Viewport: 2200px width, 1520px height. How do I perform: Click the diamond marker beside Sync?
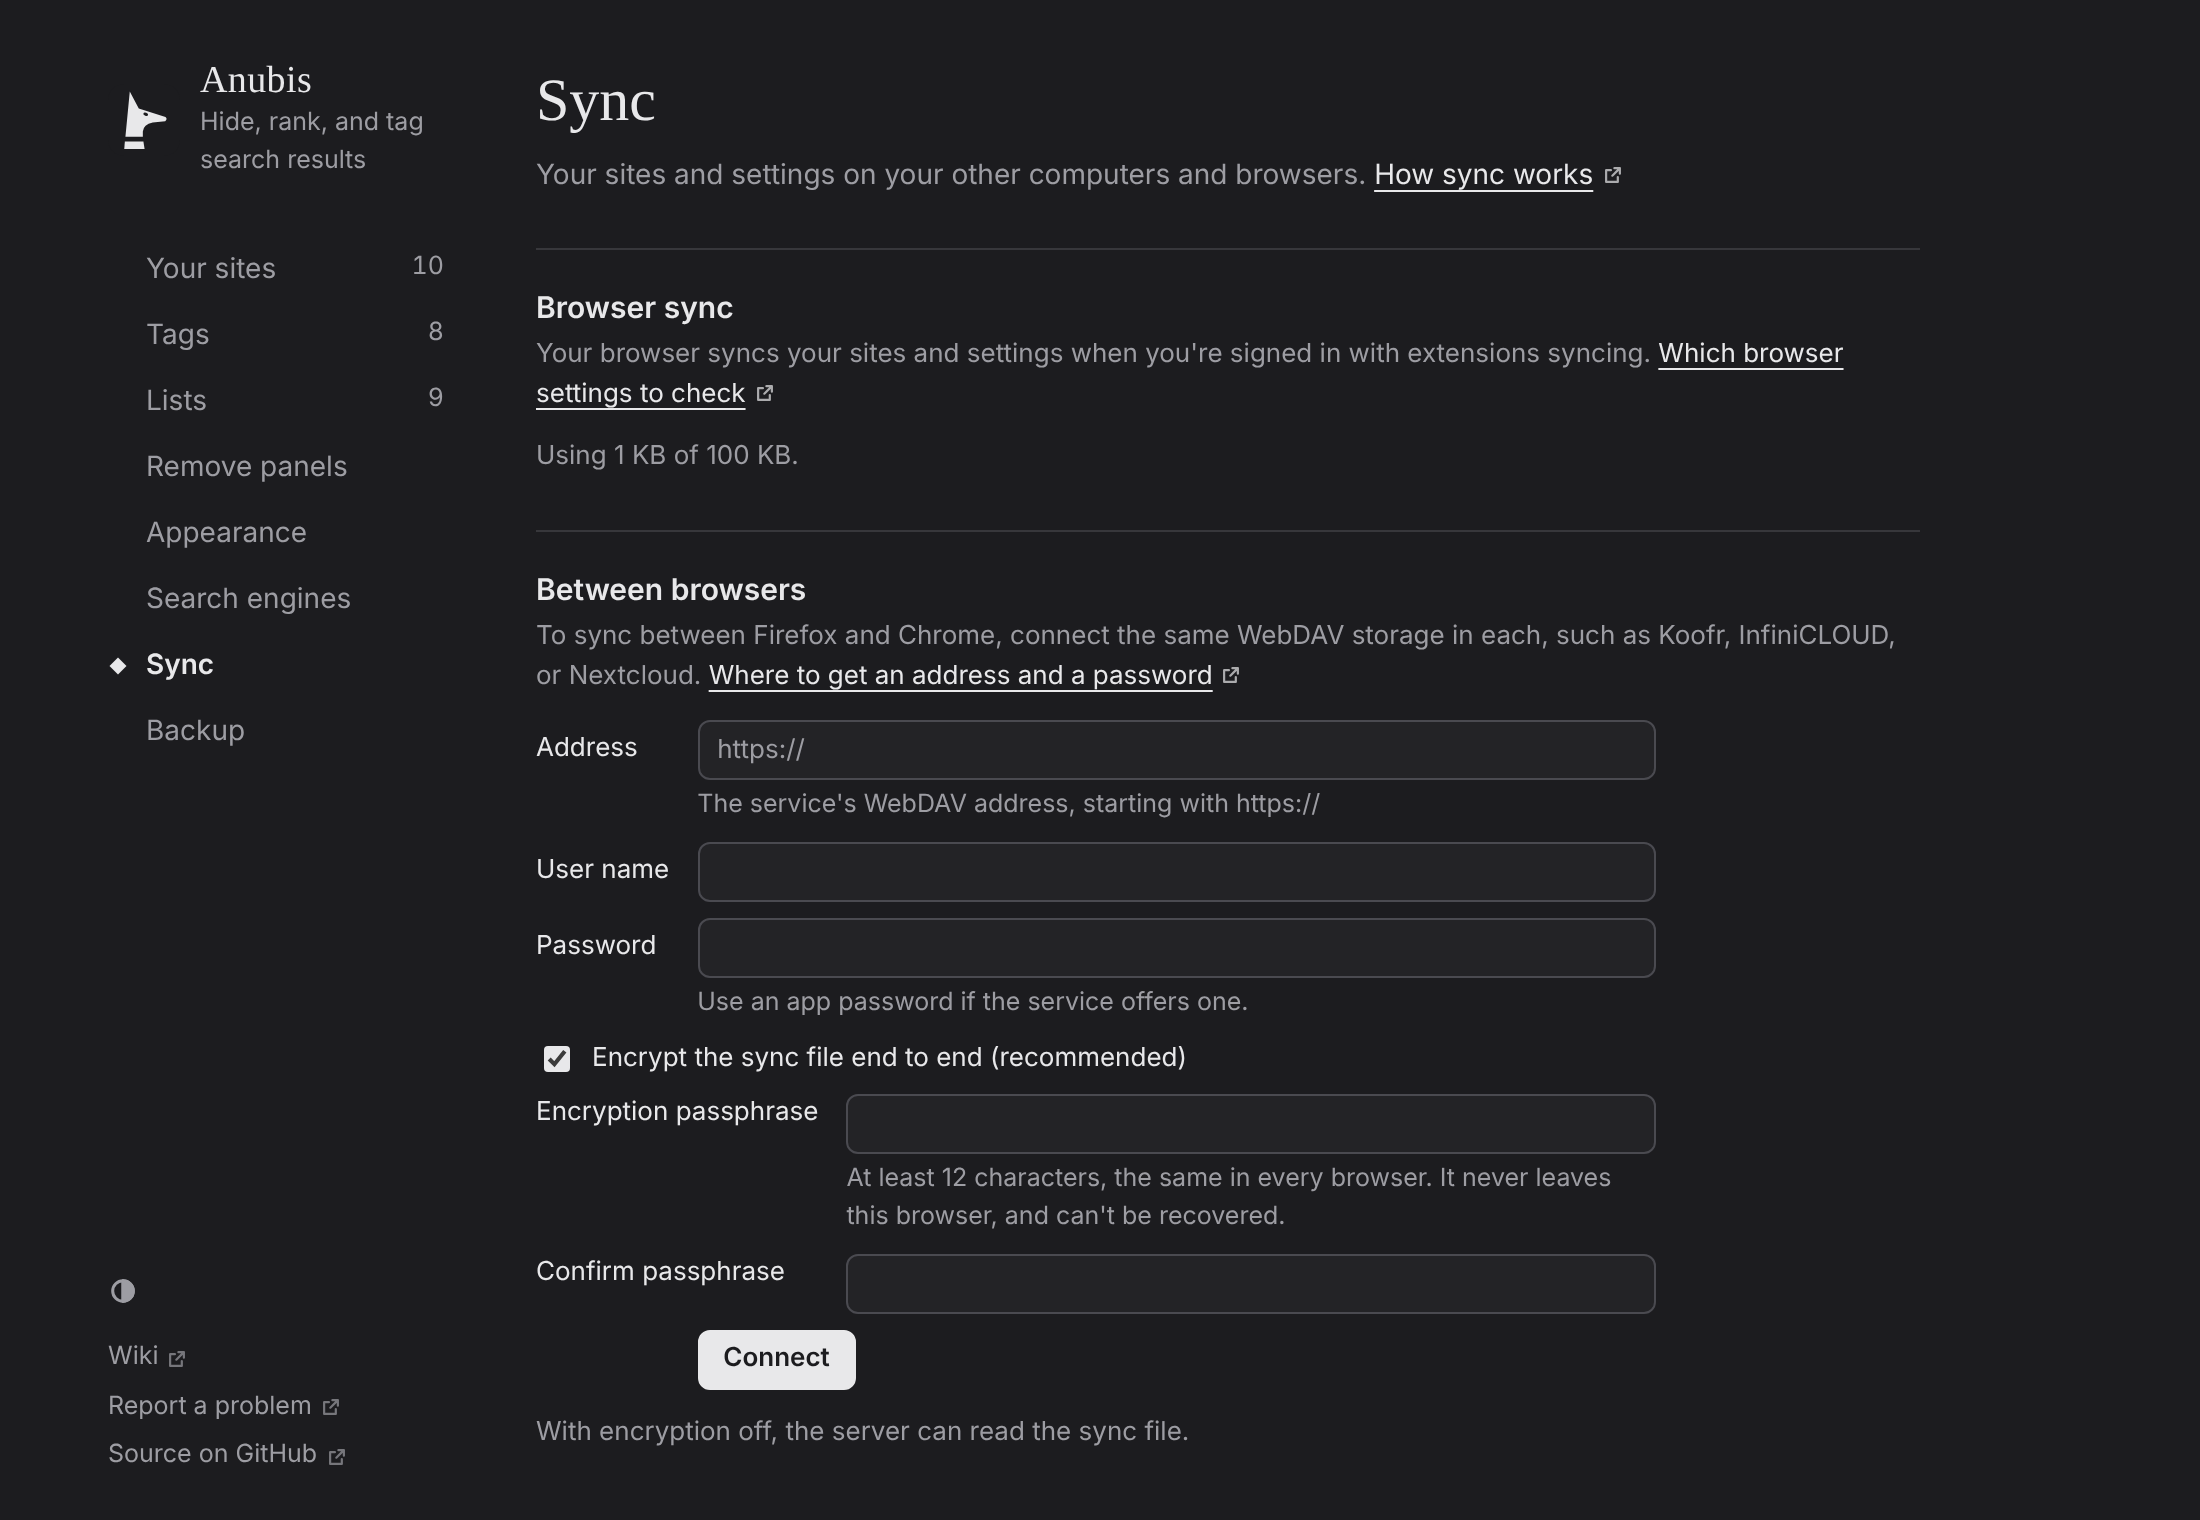118,665
